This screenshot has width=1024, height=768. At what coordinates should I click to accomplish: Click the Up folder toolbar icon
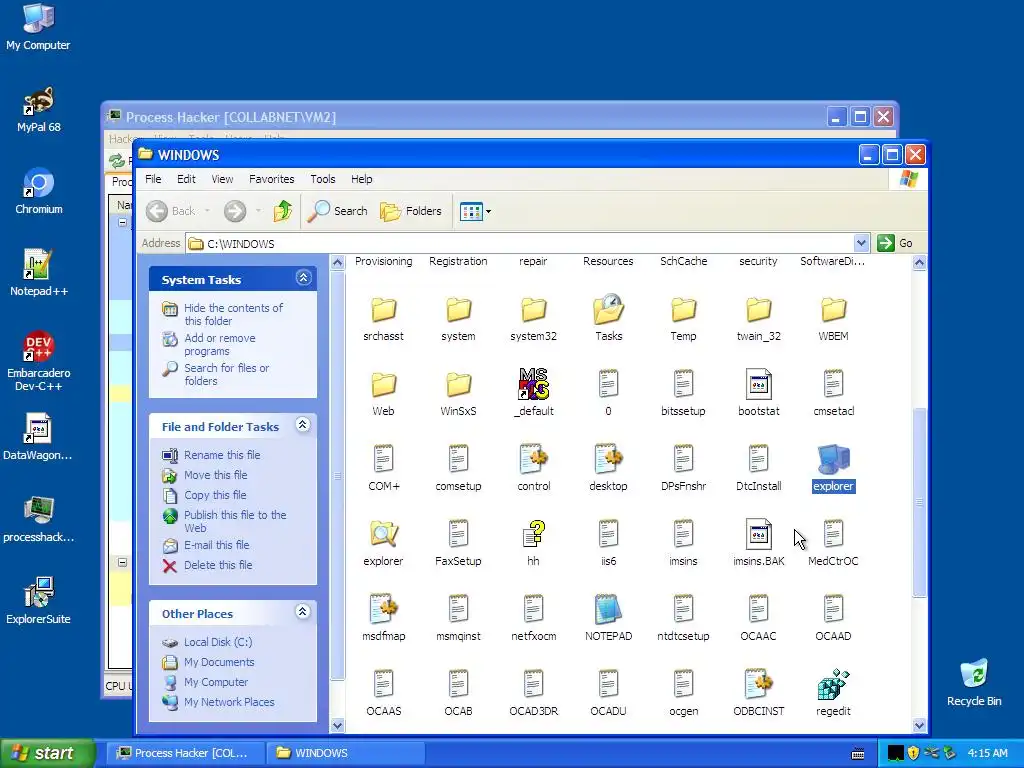pyautogui.click(x=282, y=211)
